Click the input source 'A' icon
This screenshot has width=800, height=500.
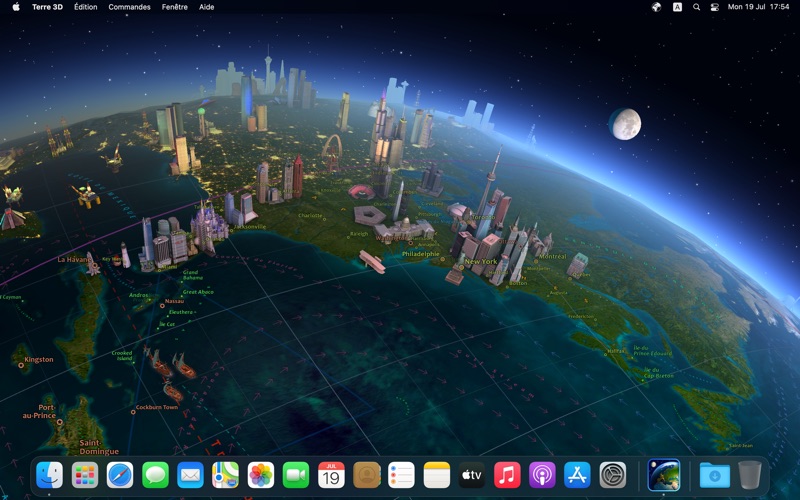(677, 7)
